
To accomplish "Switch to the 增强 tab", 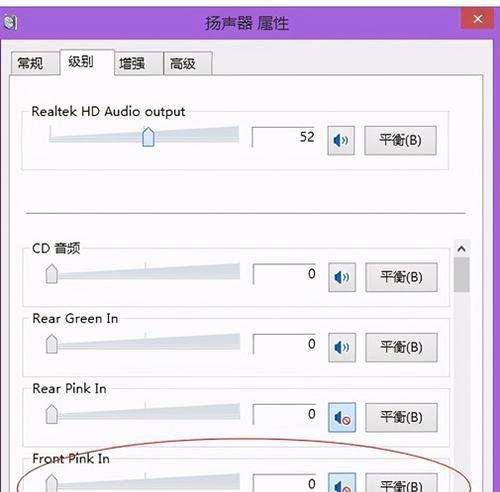I will pyautogui.click(x=139, y=63).
